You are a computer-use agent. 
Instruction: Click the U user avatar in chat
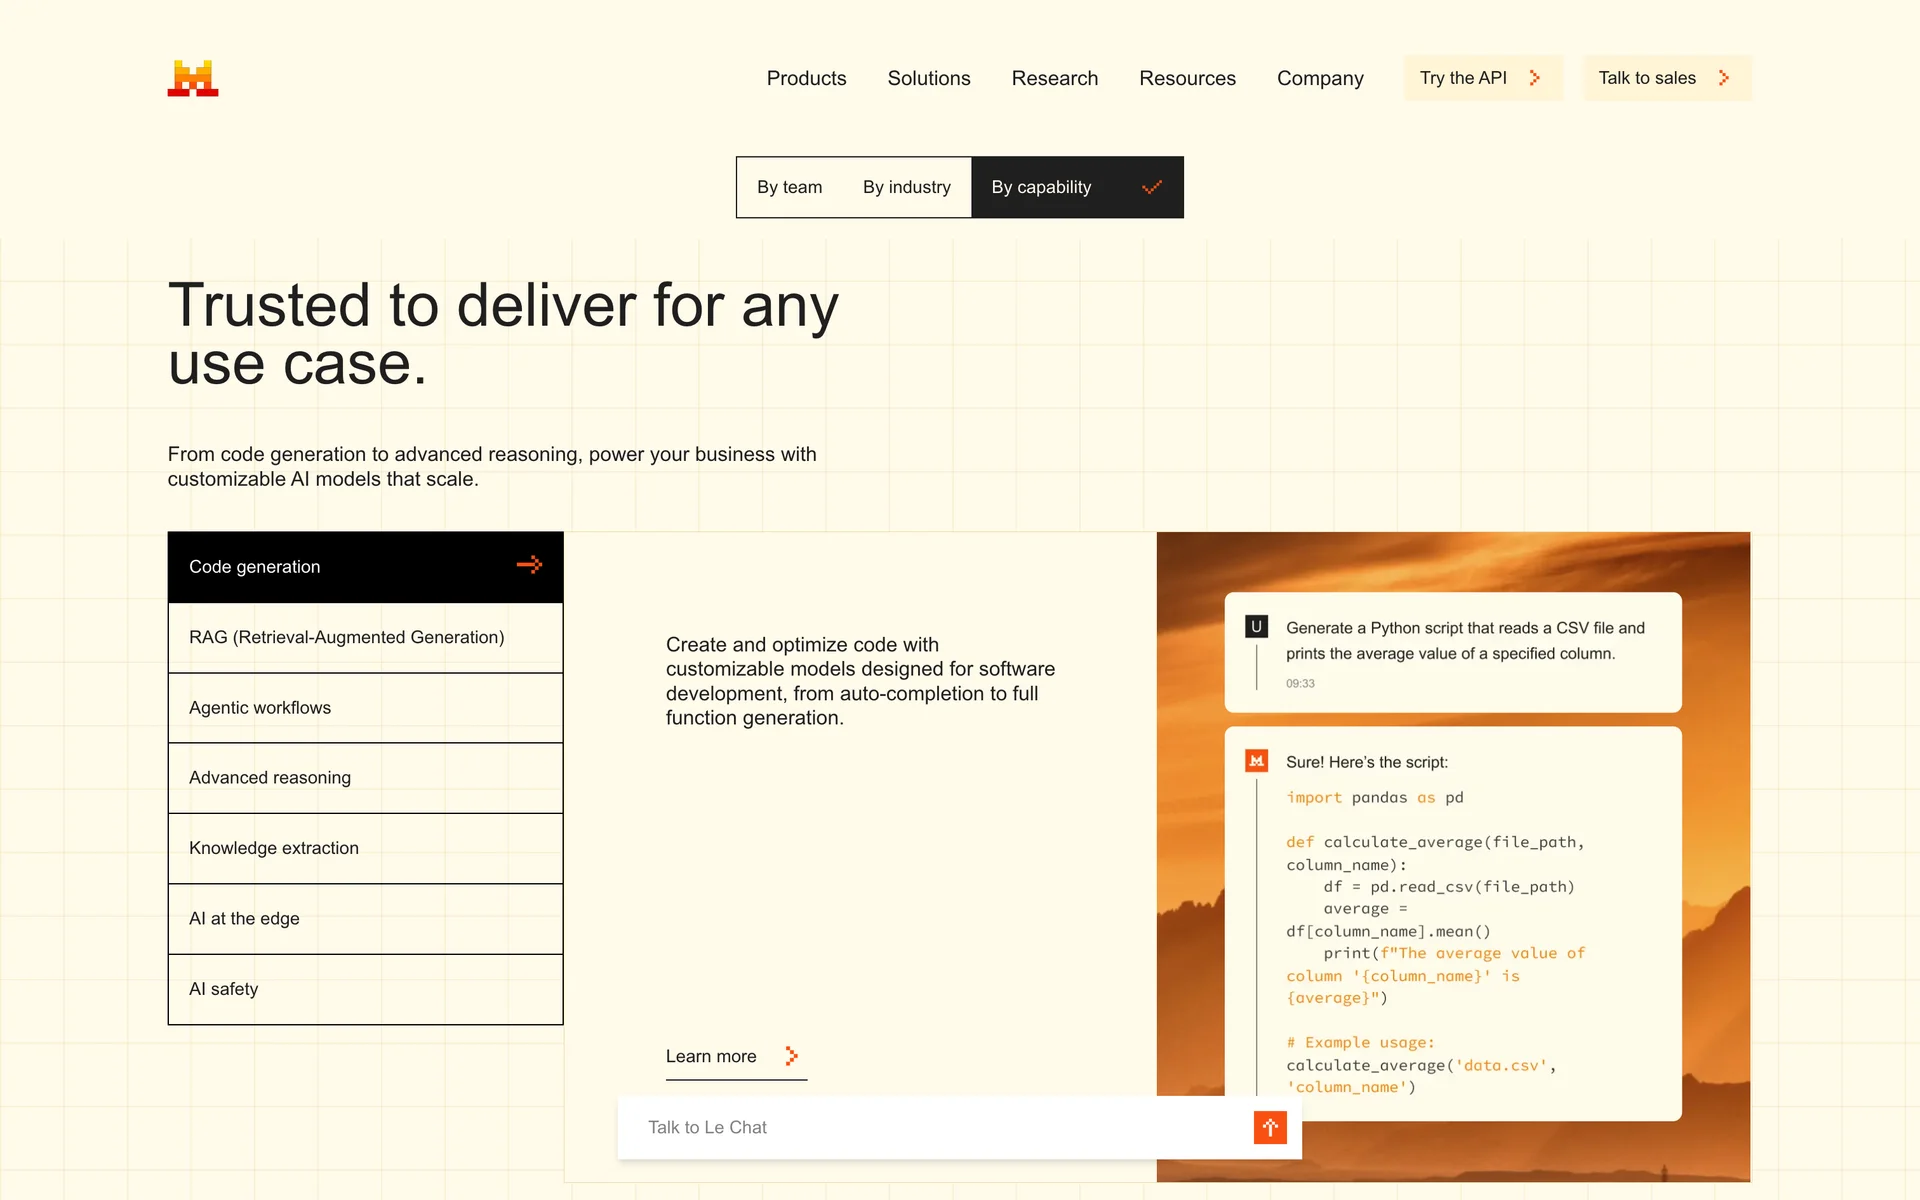pos(1256,627)
